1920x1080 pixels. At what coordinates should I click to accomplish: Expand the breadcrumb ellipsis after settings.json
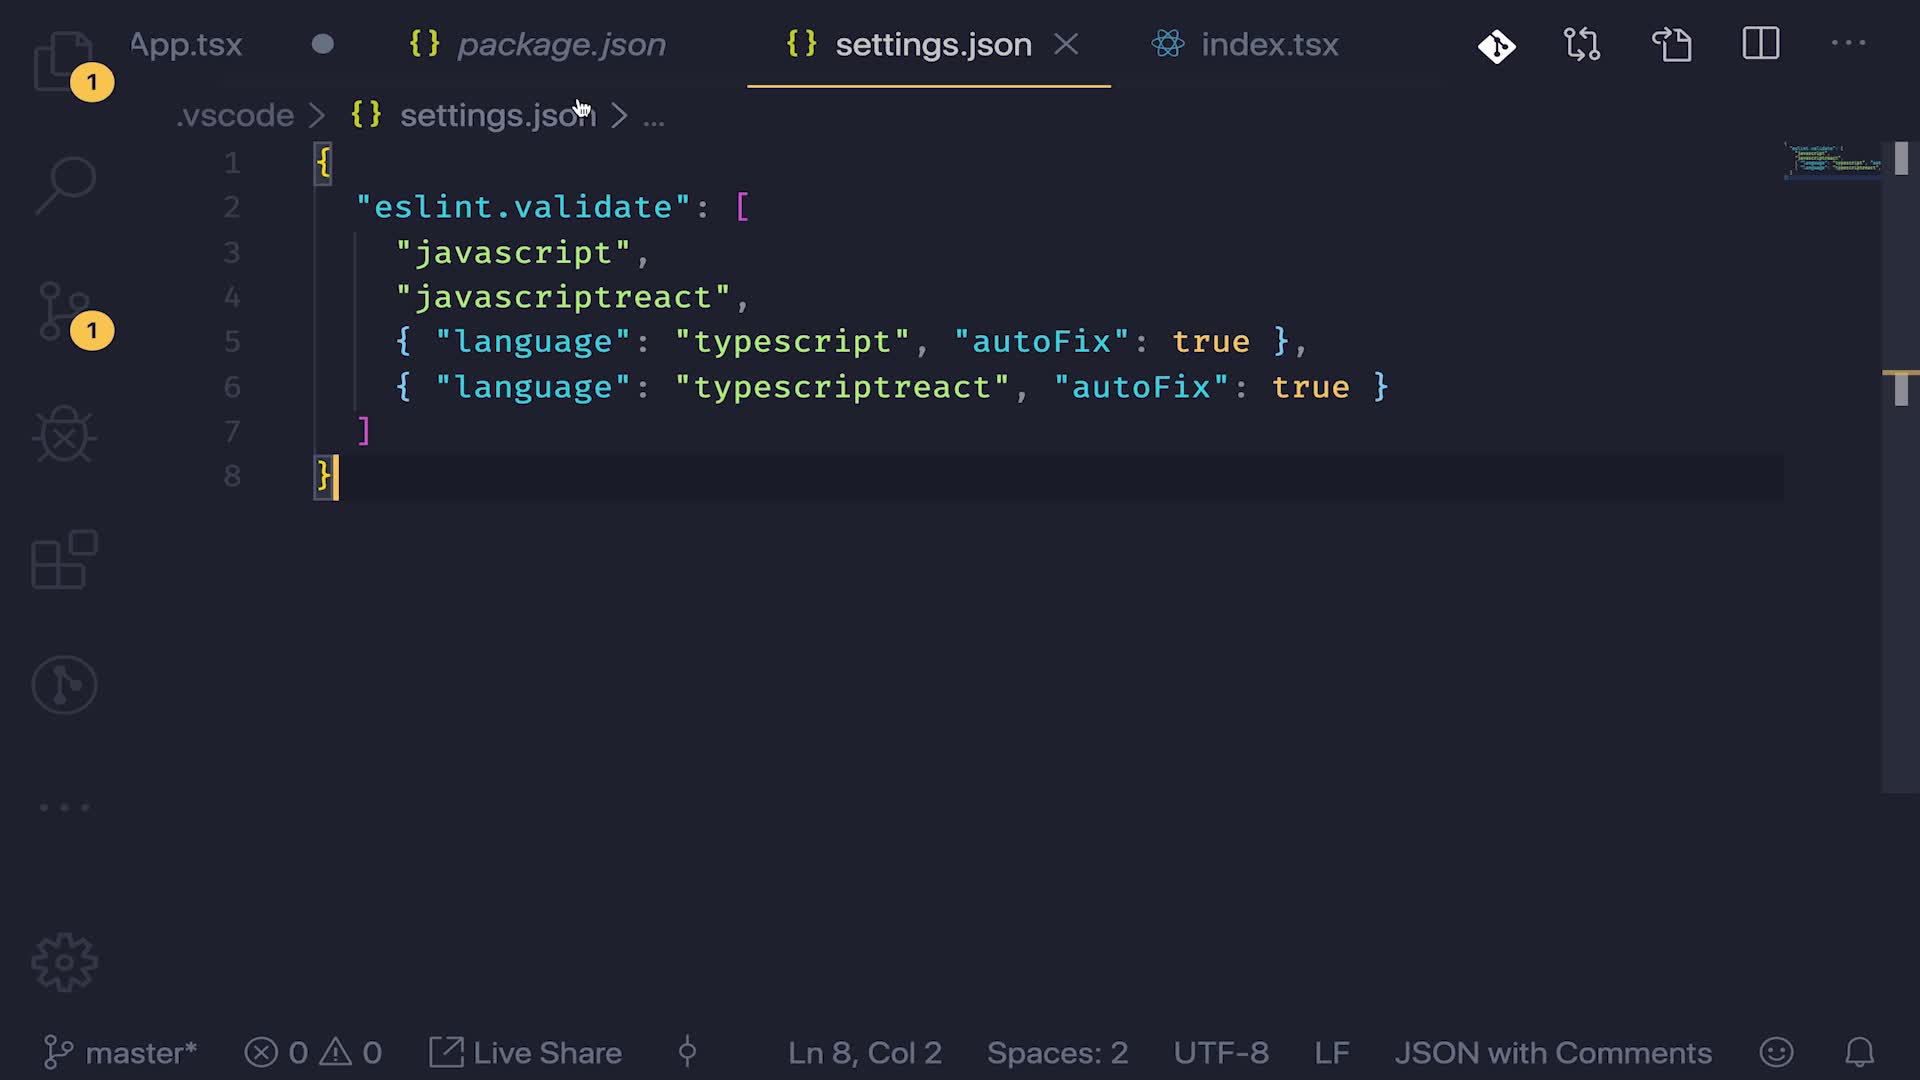[654, 117]
